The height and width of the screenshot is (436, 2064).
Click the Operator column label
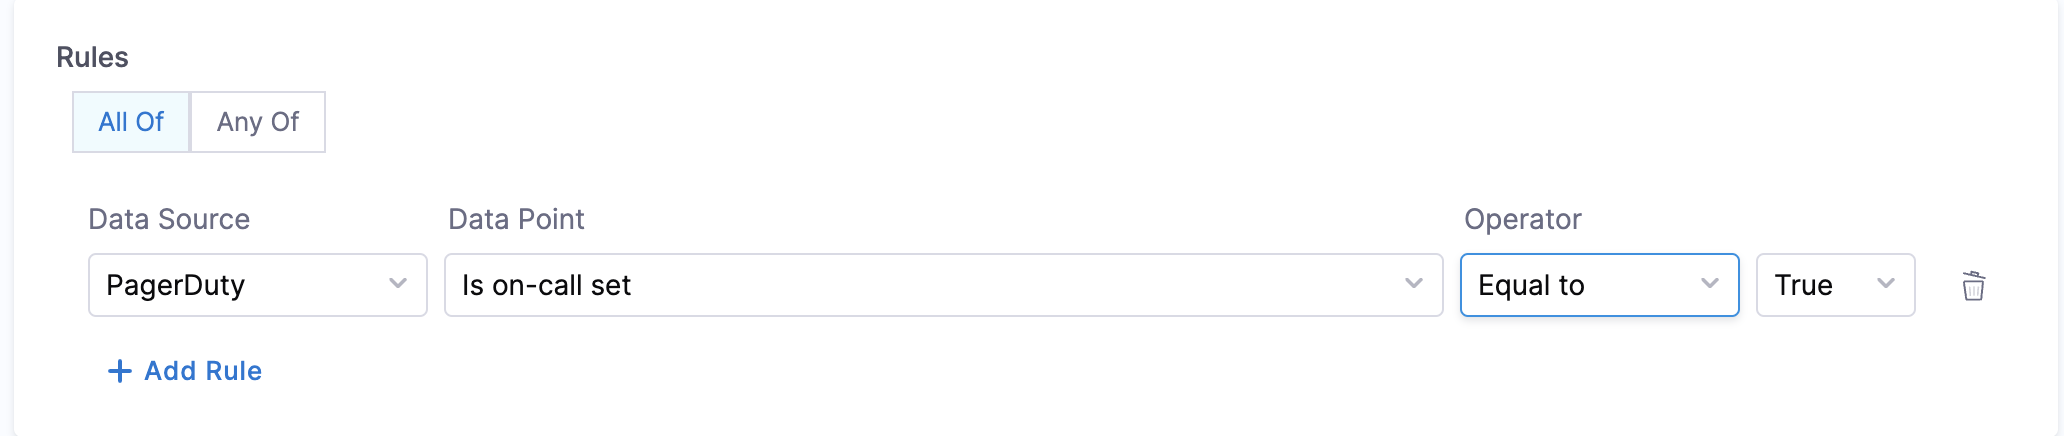coord(1522,219)
